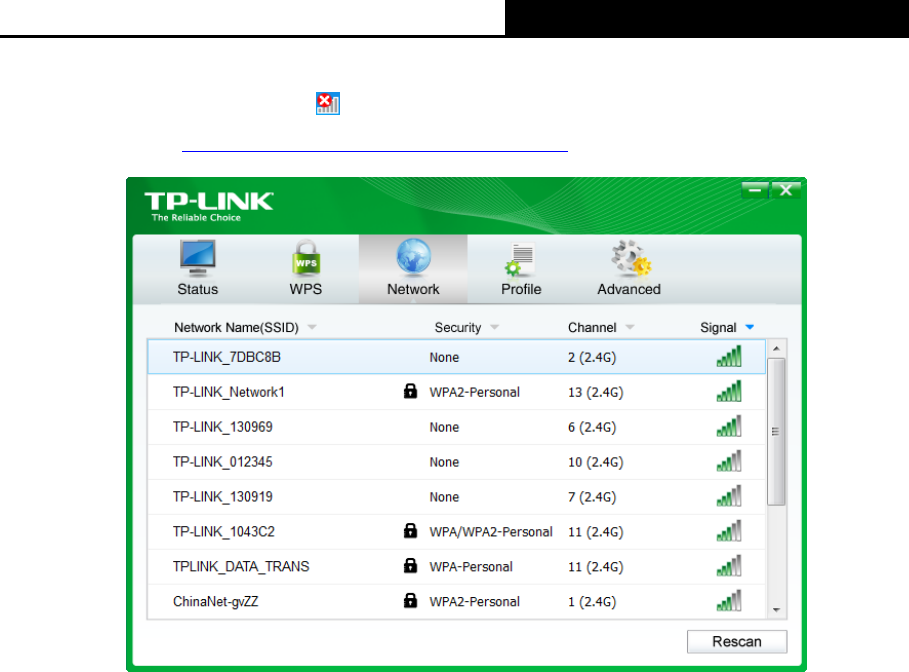Click signal bars of TP-LINK_7DBC8B

tap(729, 356)
